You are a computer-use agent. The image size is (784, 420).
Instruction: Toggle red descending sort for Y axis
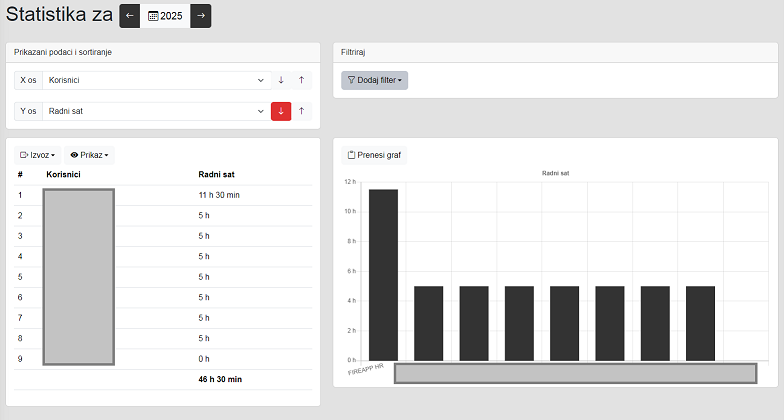click(281, 111)
